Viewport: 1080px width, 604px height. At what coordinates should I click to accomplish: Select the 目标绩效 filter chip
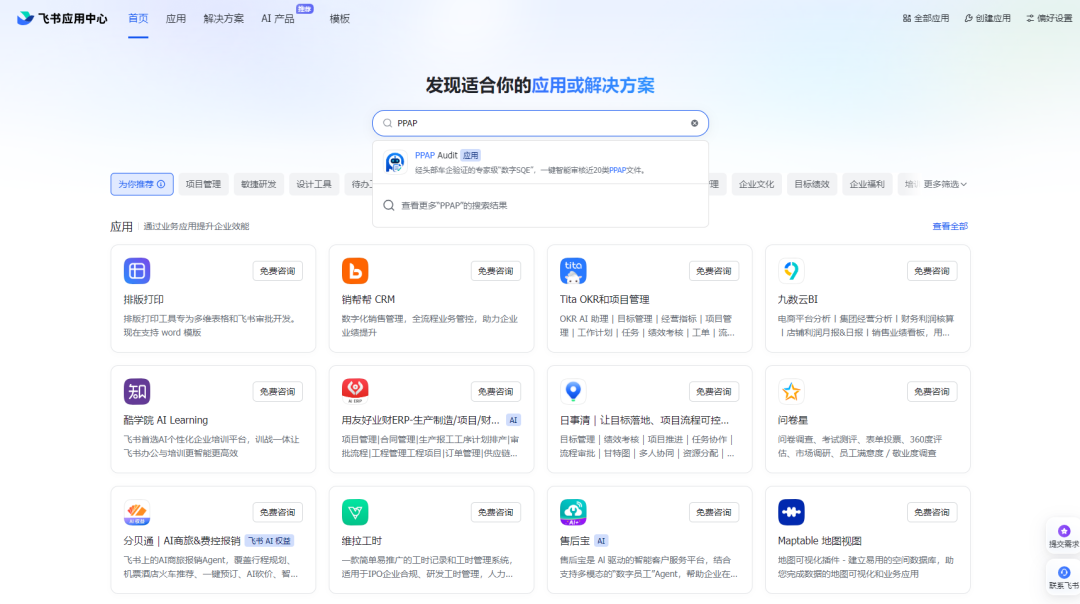pyautogui.click(x=811, y=184)
